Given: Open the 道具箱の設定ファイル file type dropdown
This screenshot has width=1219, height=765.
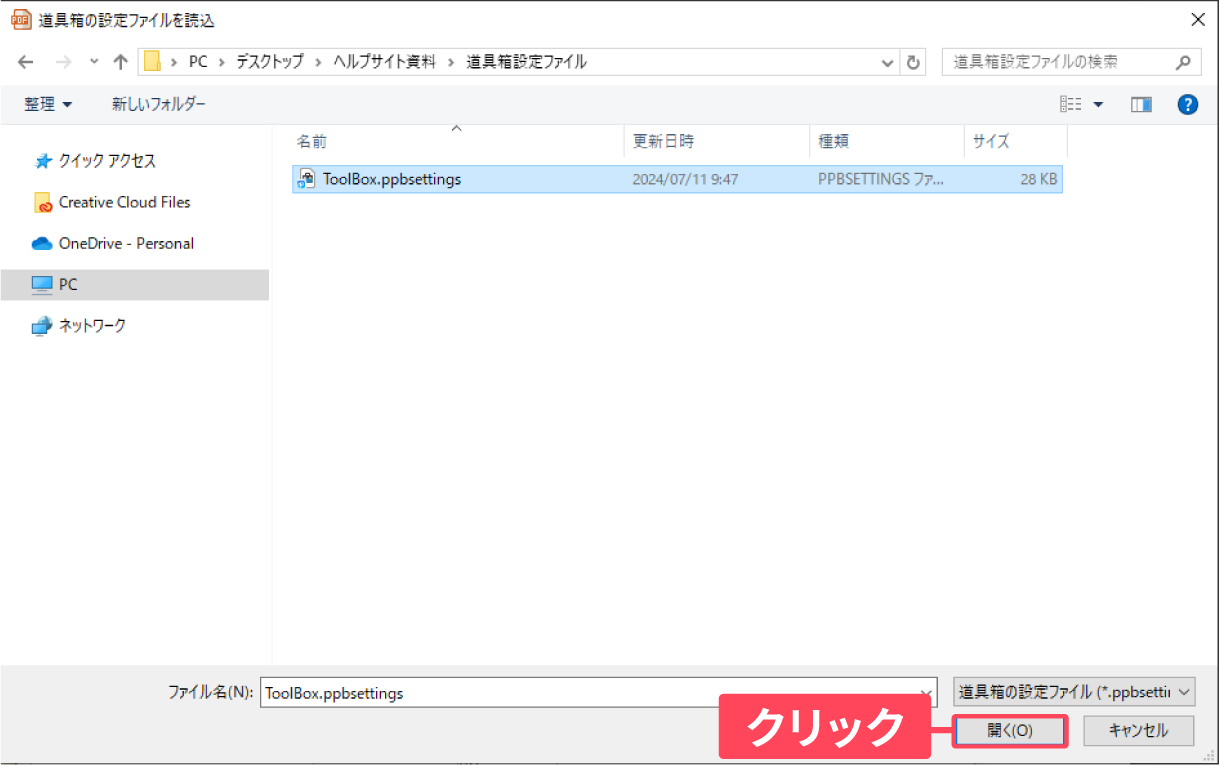Looking at the screenshot, I should pos(1074,692).
